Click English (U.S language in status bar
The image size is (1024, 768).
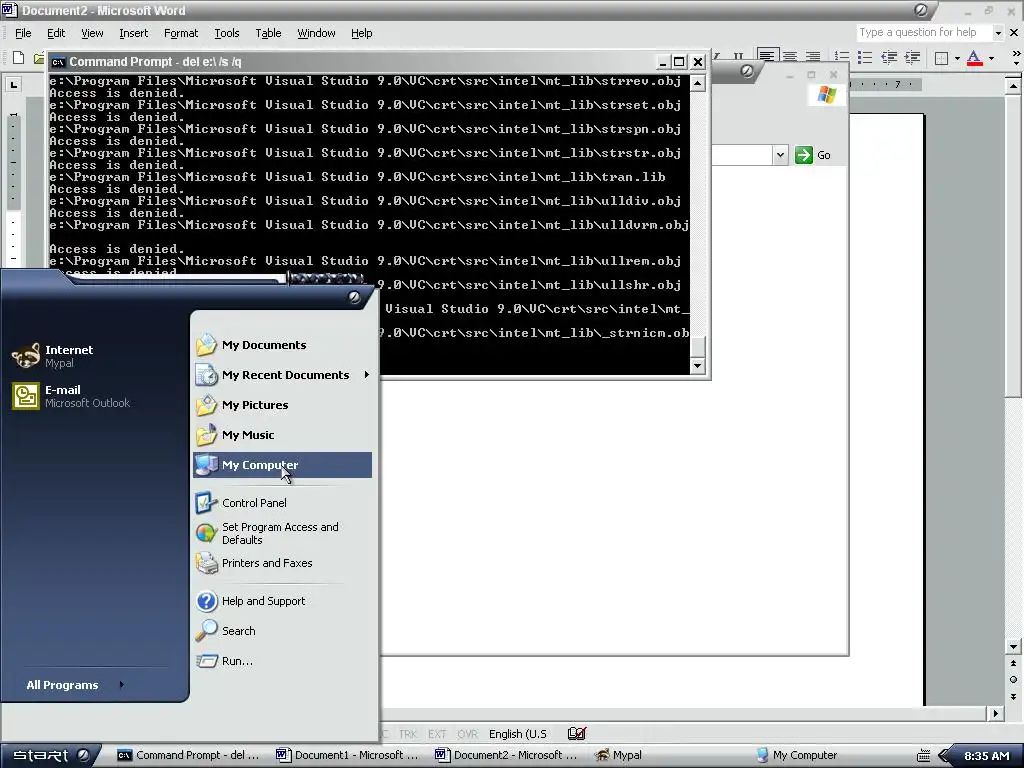[518, 734]
